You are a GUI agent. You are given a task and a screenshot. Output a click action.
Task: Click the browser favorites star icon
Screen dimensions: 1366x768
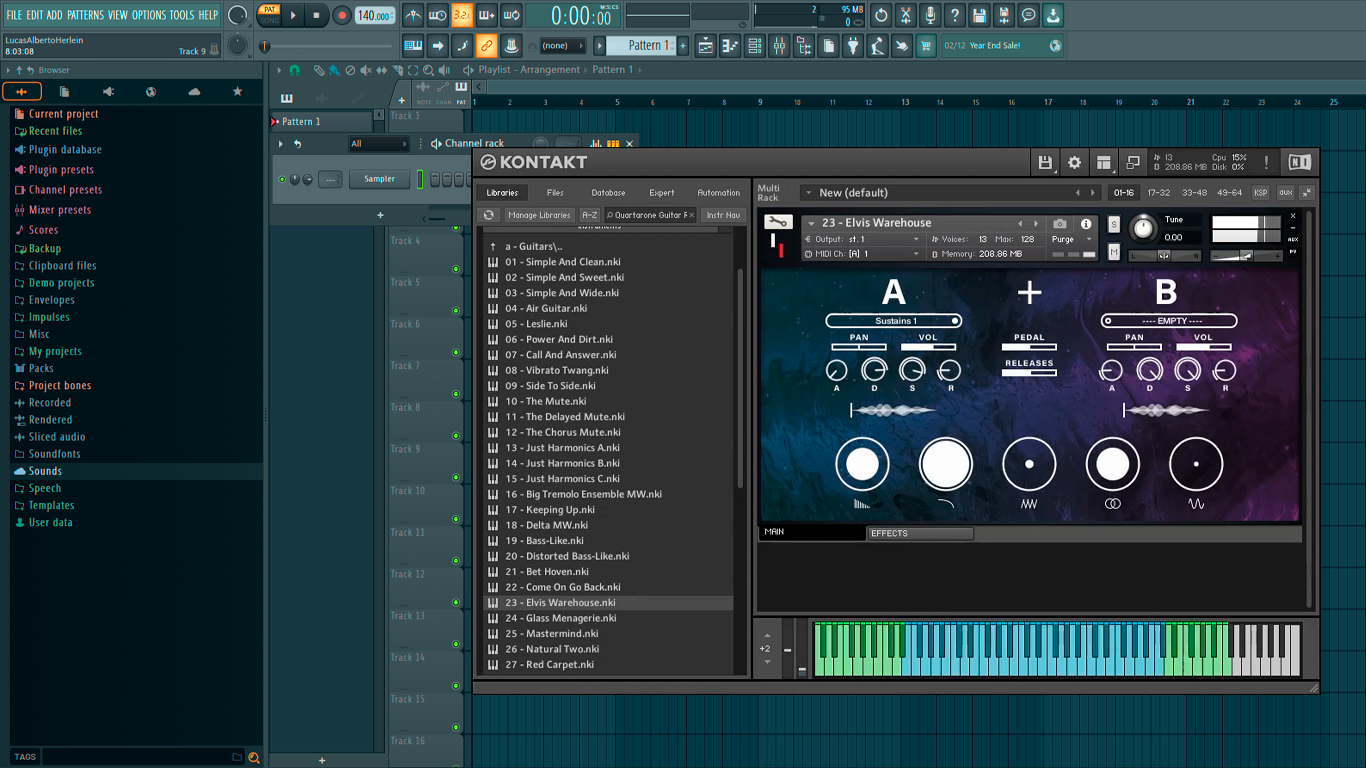tap(237, 92)
